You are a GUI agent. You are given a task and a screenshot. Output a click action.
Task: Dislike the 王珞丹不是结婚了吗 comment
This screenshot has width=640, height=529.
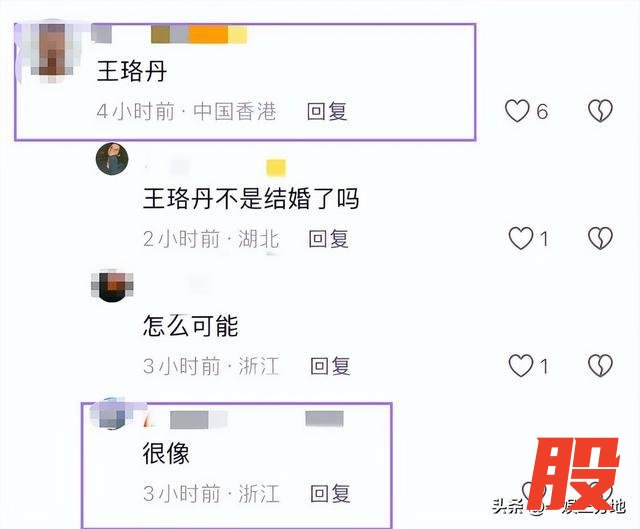(x=600, y=238)
